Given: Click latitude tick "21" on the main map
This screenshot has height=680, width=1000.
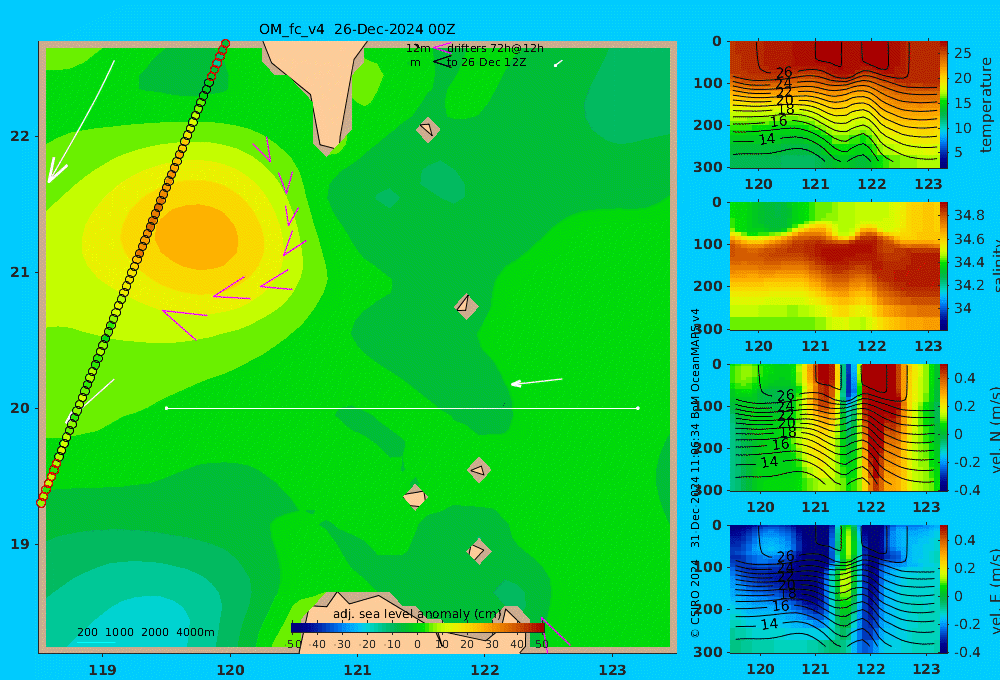Looking at the screenshot, I should (20, 272).
